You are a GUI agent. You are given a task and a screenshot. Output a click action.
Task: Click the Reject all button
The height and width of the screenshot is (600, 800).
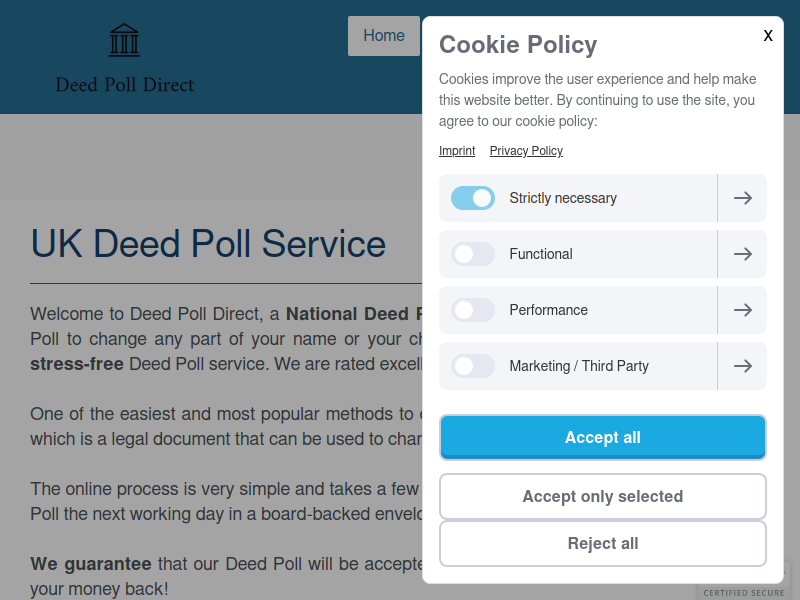[x=603, y=543]
